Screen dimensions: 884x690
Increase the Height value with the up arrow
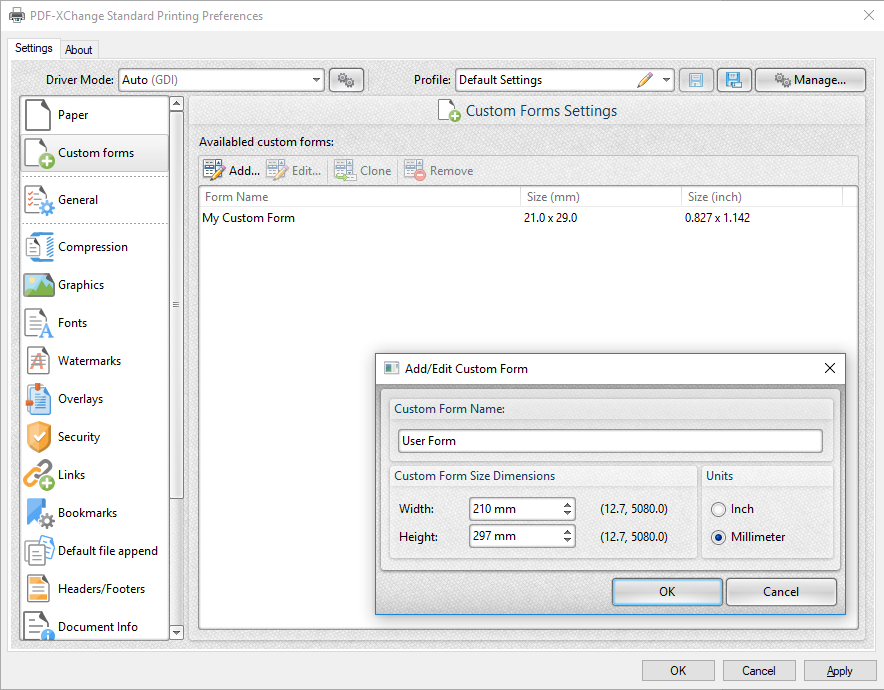tap(567, 531)
